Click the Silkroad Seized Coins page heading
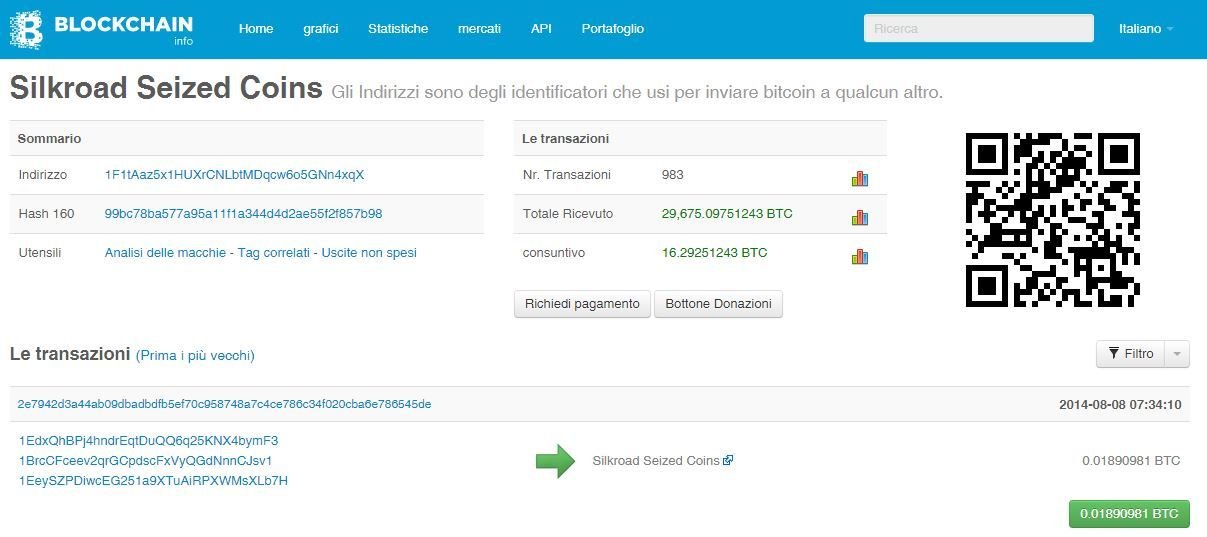 point(166,88)
